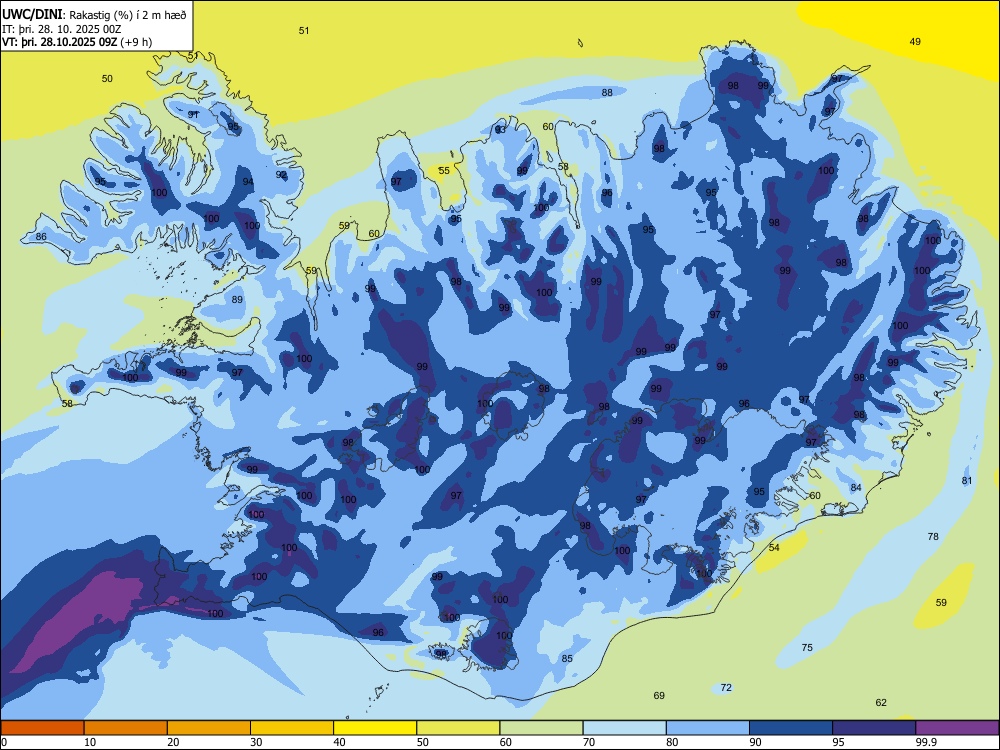Click the value '72' south of Iceland
This screenshot has height=750, width=1000.
[x=726, y=688]
